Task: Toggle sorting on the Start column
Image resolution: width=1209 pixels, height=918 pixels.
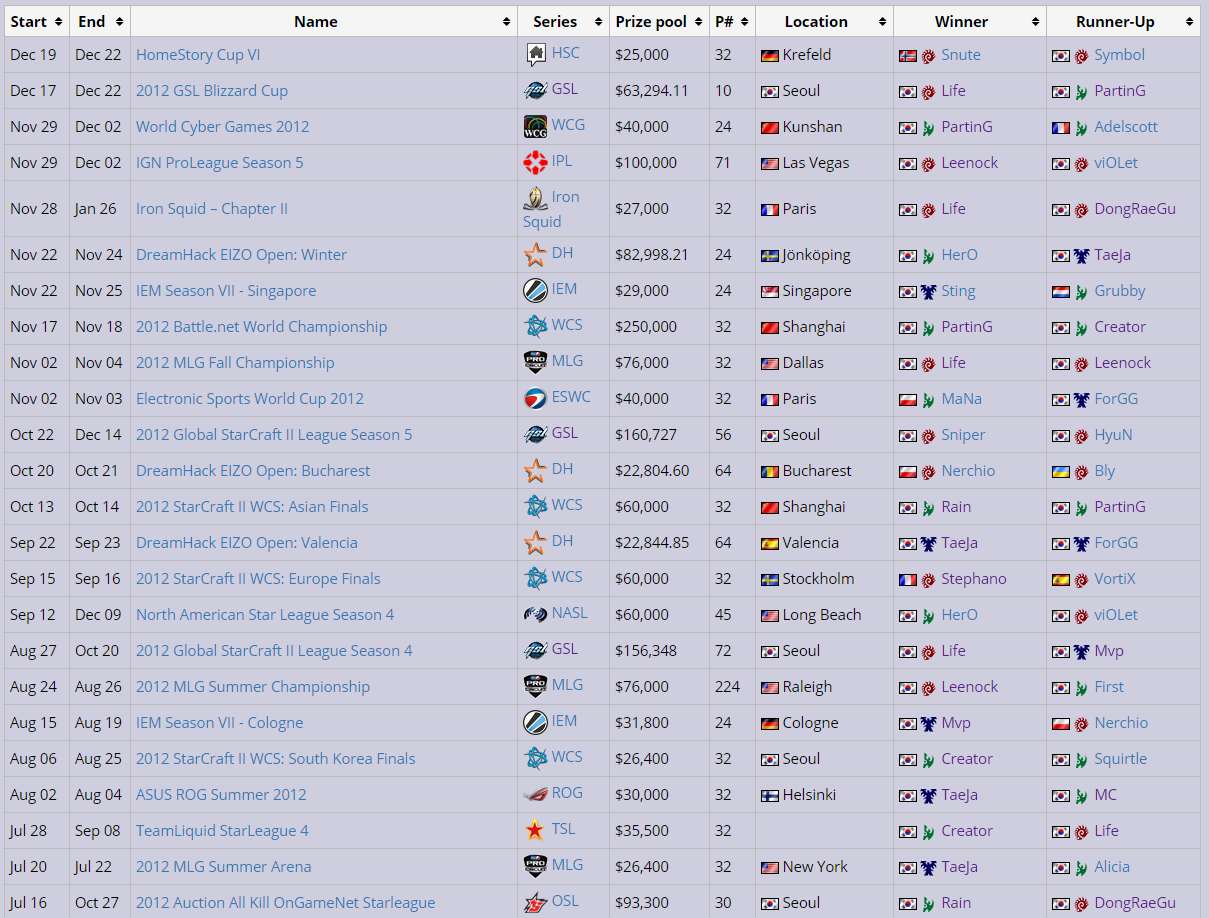Action: (x=59, y=21)
